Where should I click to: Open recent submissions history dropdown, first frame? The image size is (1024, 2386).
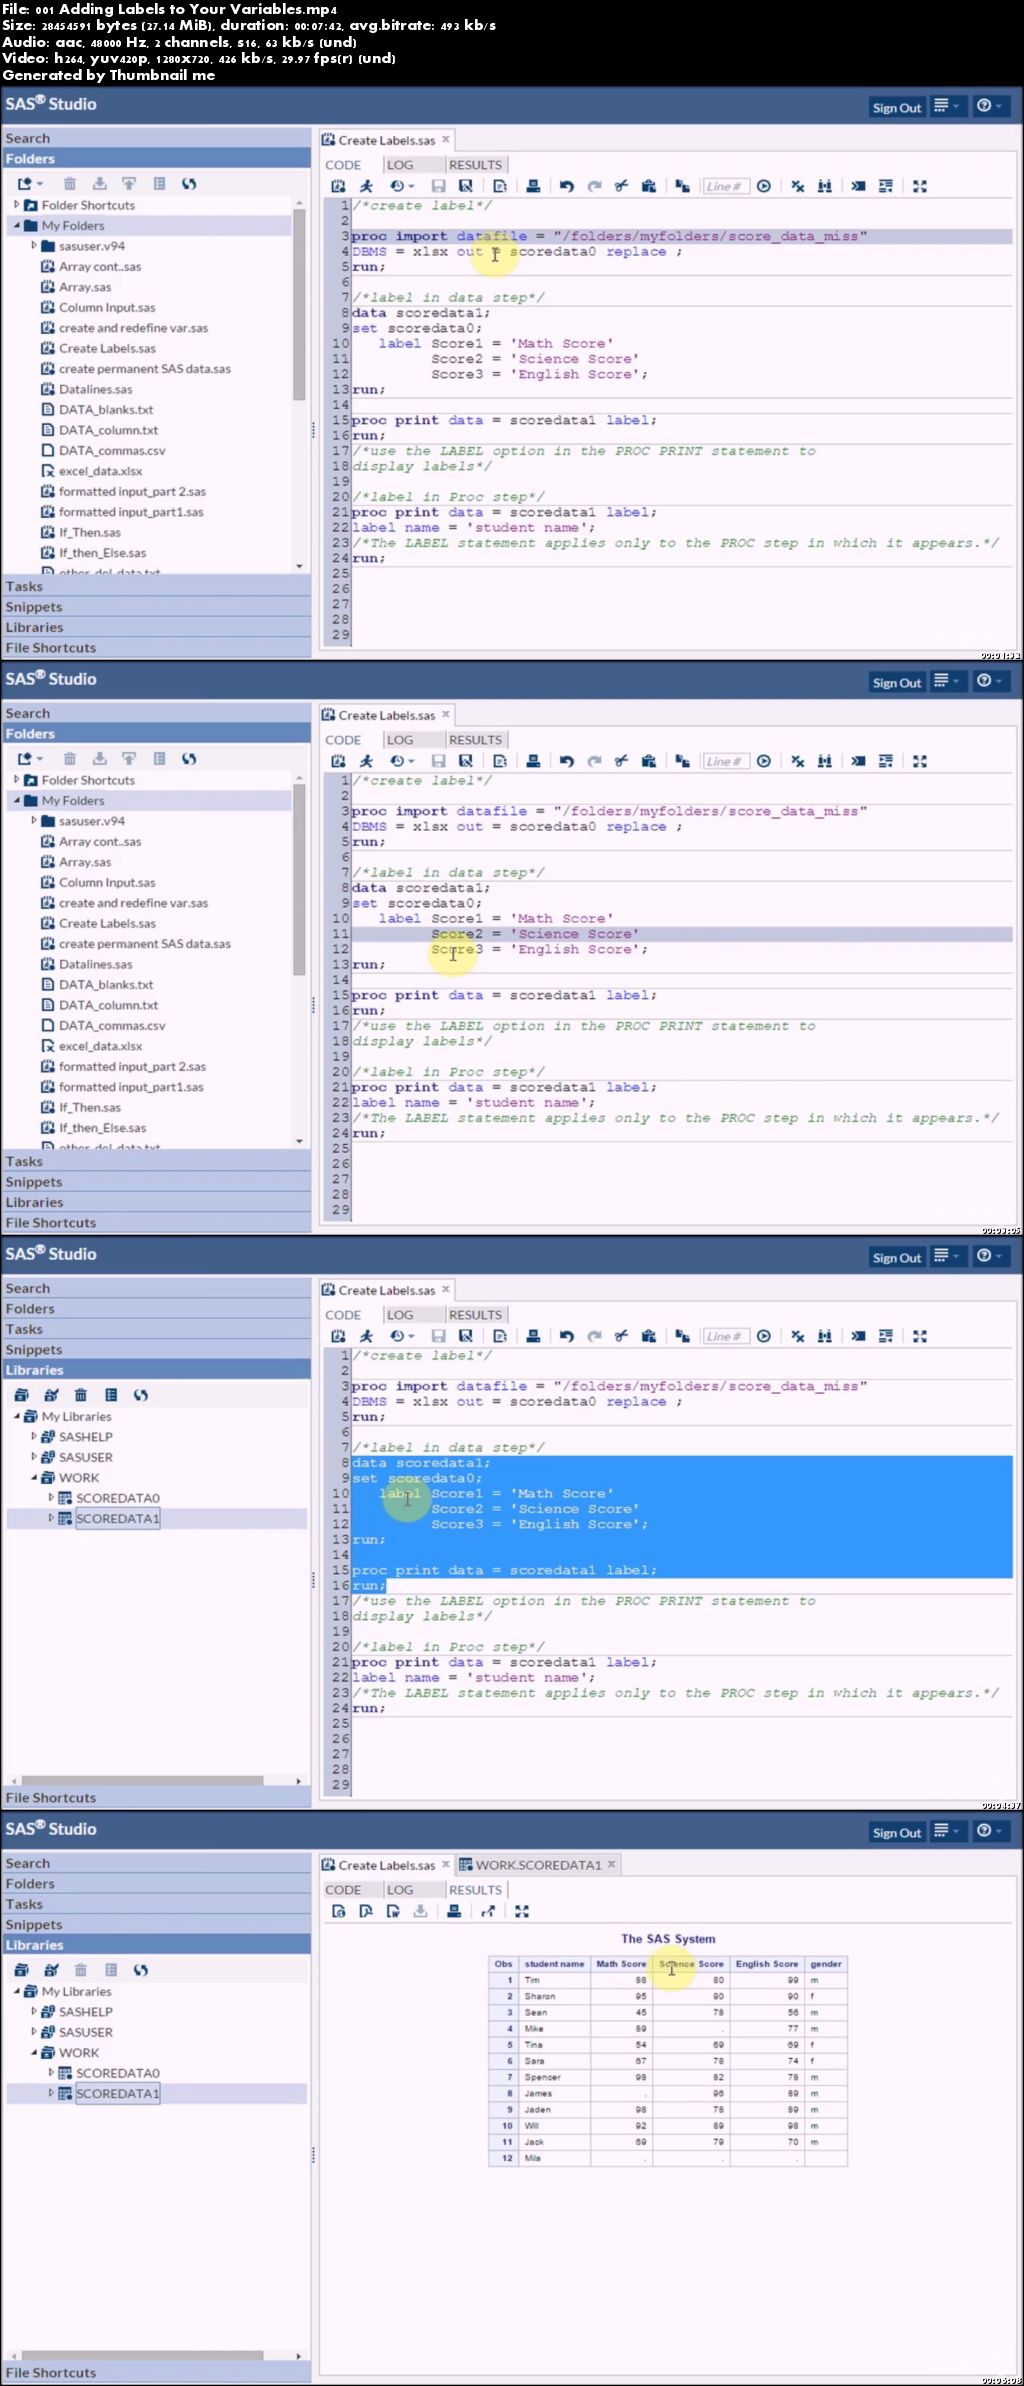pos(402,186)
